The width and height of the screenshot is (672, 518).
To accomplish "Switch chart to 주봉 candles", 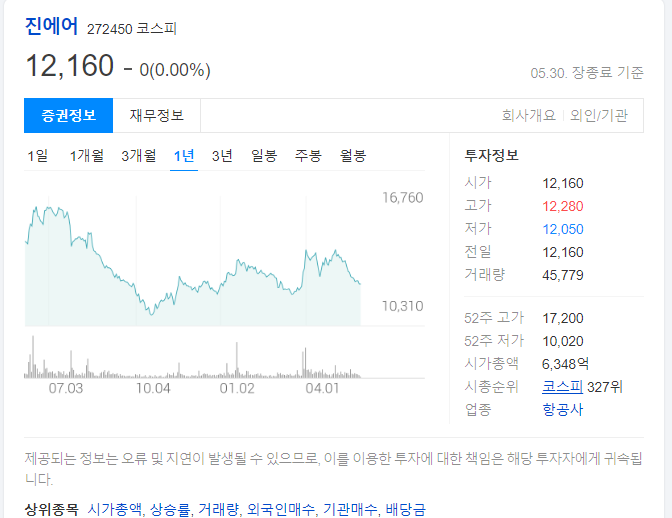I will (x=308, y=156).
